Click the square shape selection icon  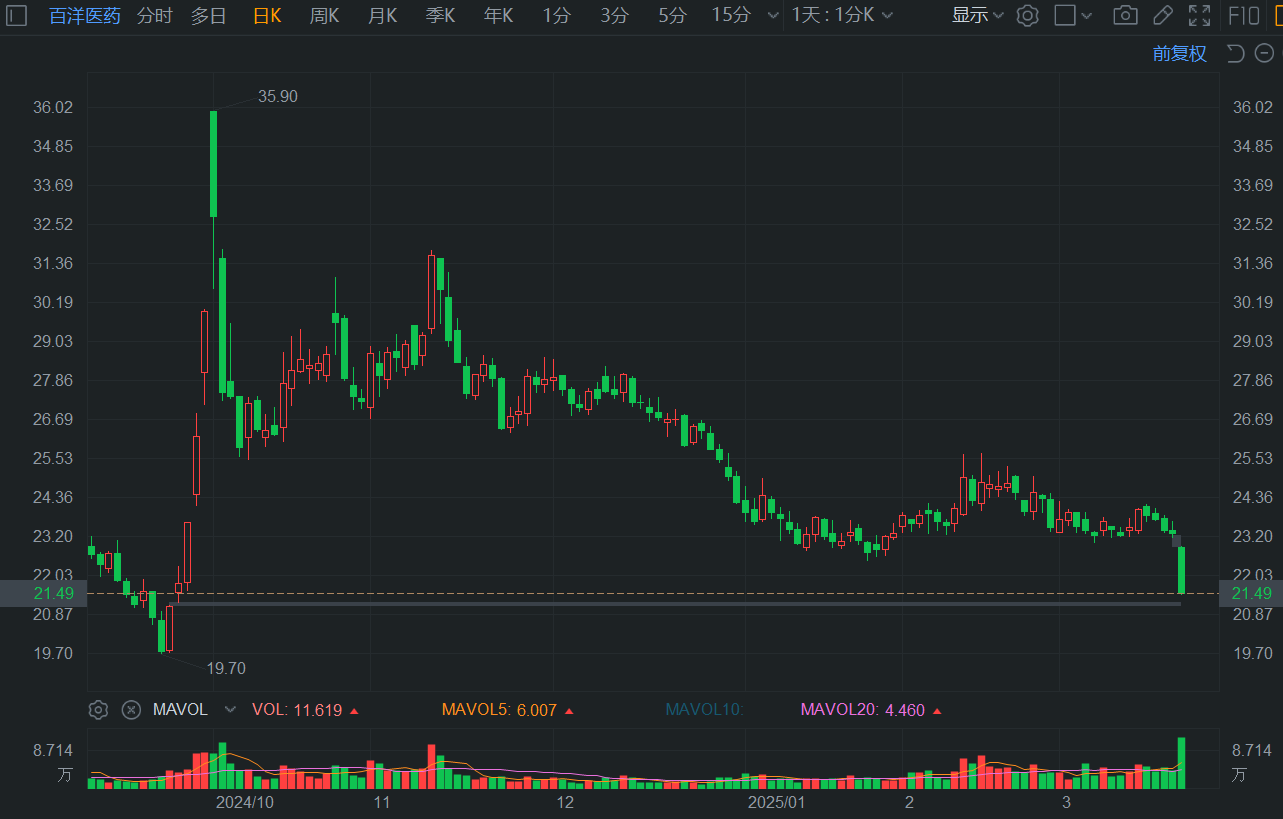[1067, 15]
